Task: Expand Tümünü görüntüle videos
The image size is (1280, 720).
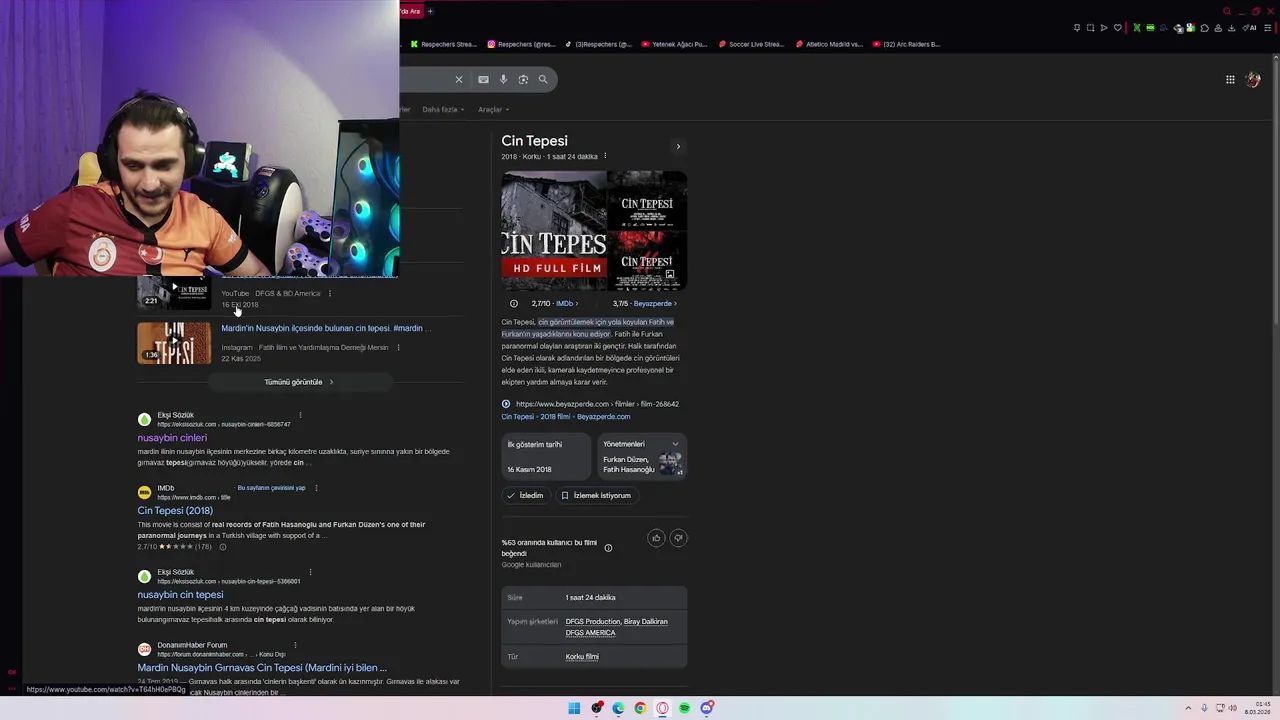Action: coord(299,382)
